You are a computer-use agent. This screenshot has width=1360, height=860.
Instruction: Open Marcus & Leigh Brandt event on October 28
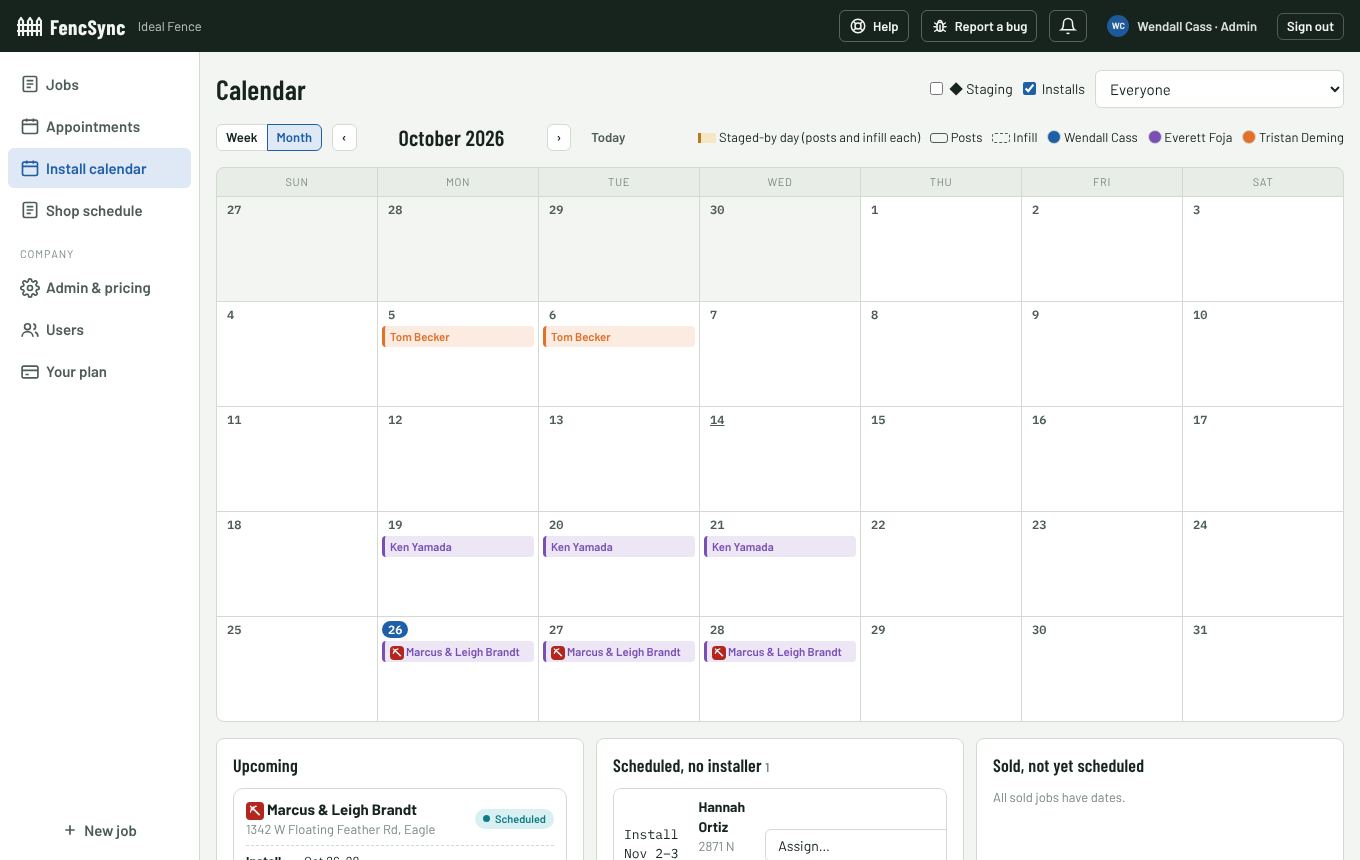click(780, 652)
